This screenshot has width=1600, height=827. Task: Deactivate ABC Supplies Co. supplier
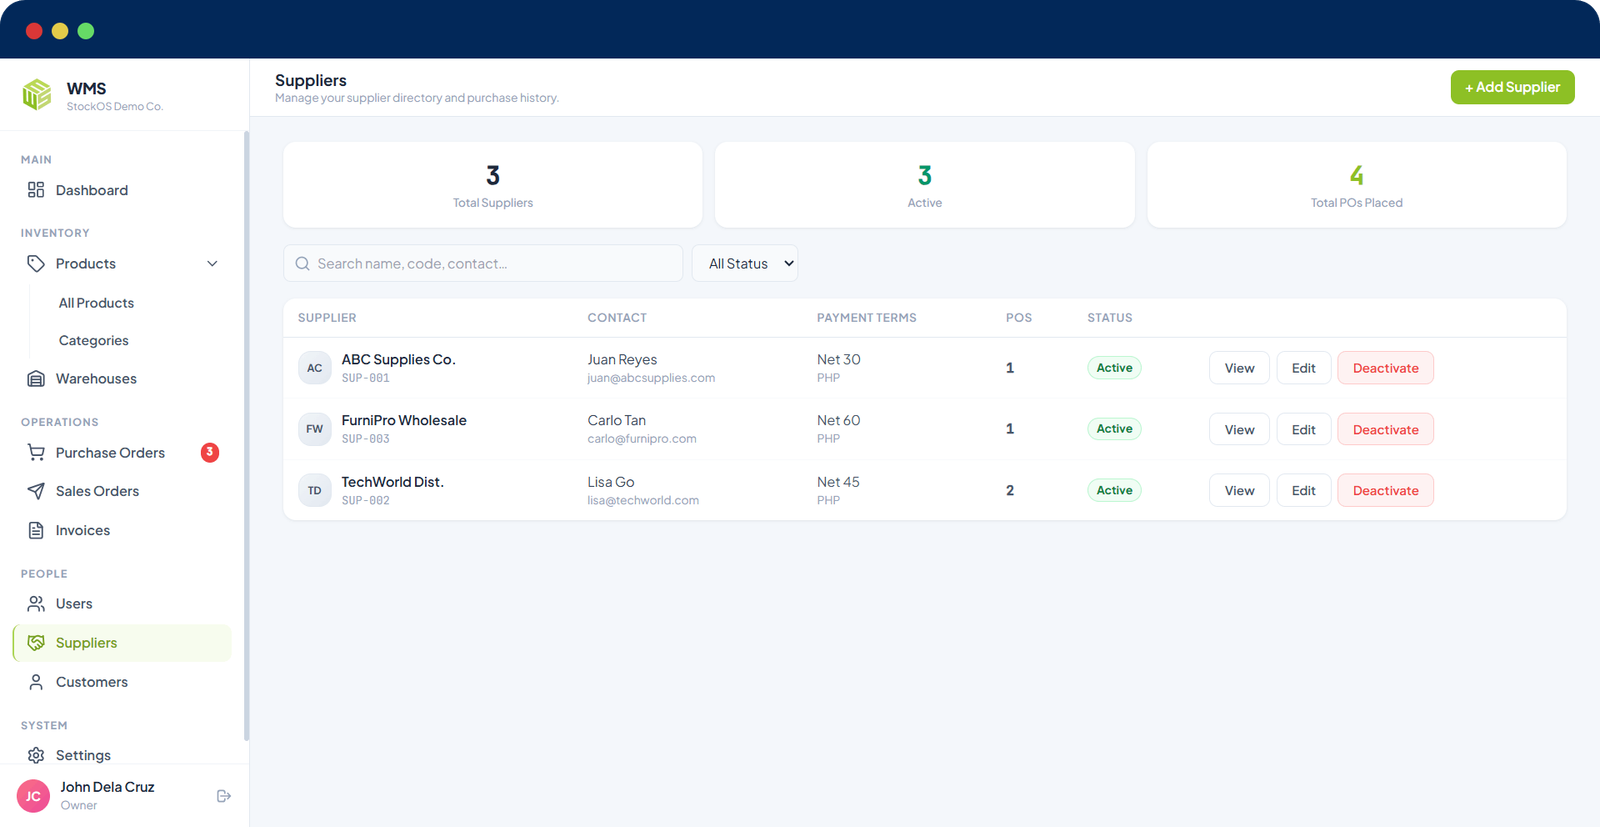[1385, 368]
